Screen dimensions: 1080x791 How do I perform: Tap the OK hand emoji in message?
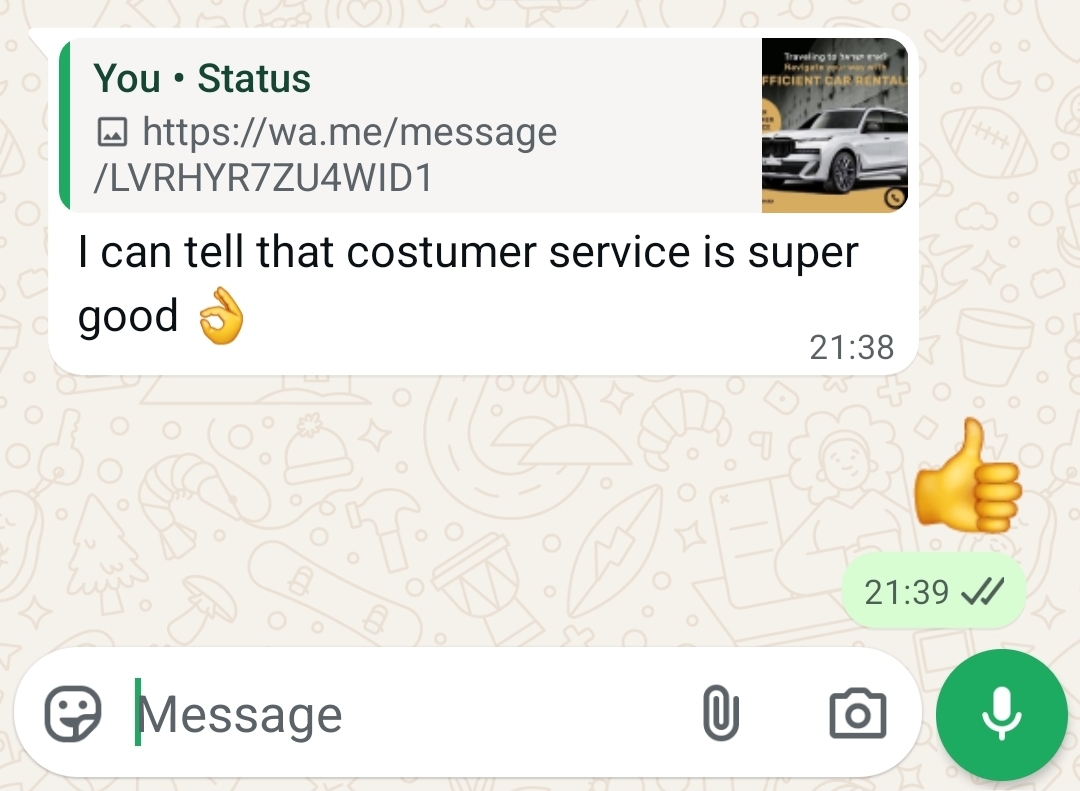[x=221, y=316]
